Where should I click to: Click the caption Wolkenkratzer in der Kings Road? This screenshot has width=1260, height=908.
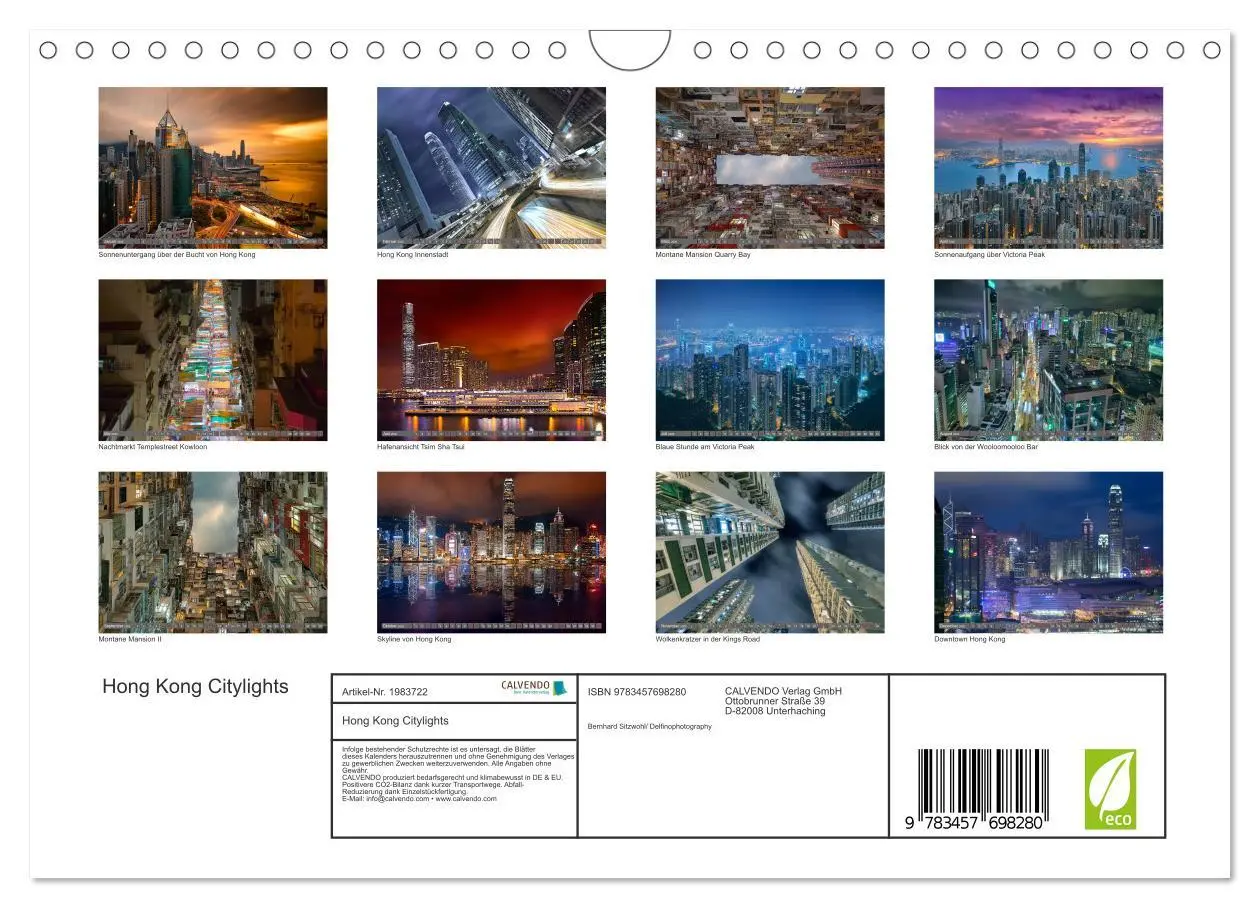709,639
